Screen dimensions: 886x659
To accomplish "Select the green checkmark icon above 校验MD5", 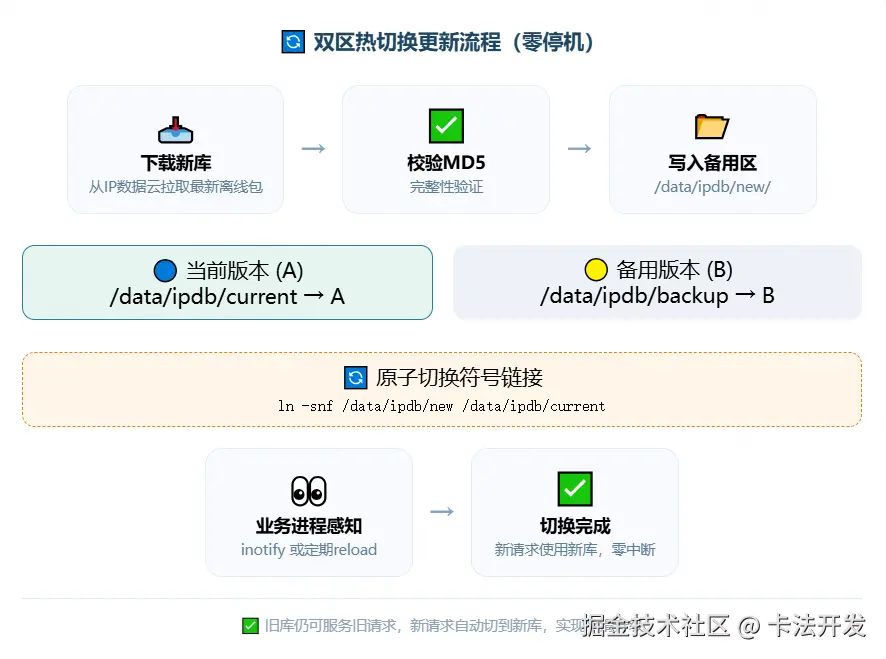I will [445, 127].
